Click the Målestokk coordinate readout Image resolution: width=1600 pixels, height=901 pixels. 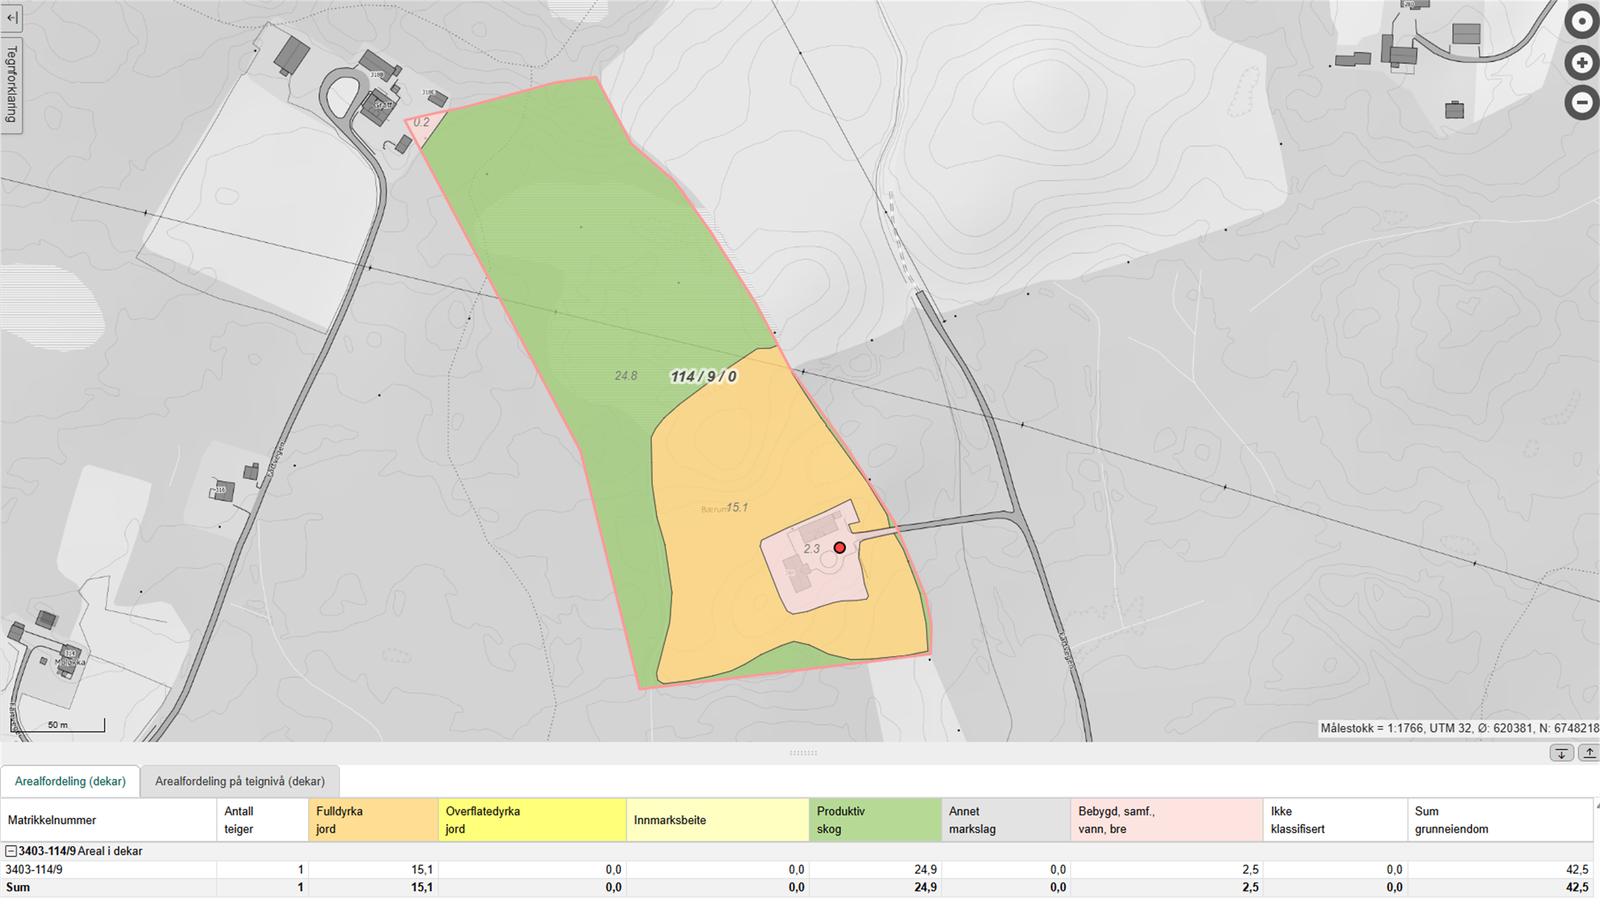click(1459, 728)
